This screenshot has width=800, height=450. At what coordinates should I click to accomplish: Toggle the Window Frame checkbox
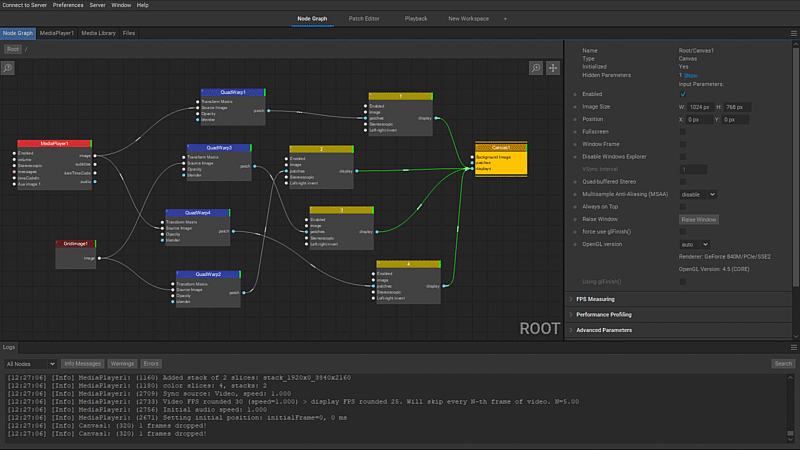pos(683,144)
